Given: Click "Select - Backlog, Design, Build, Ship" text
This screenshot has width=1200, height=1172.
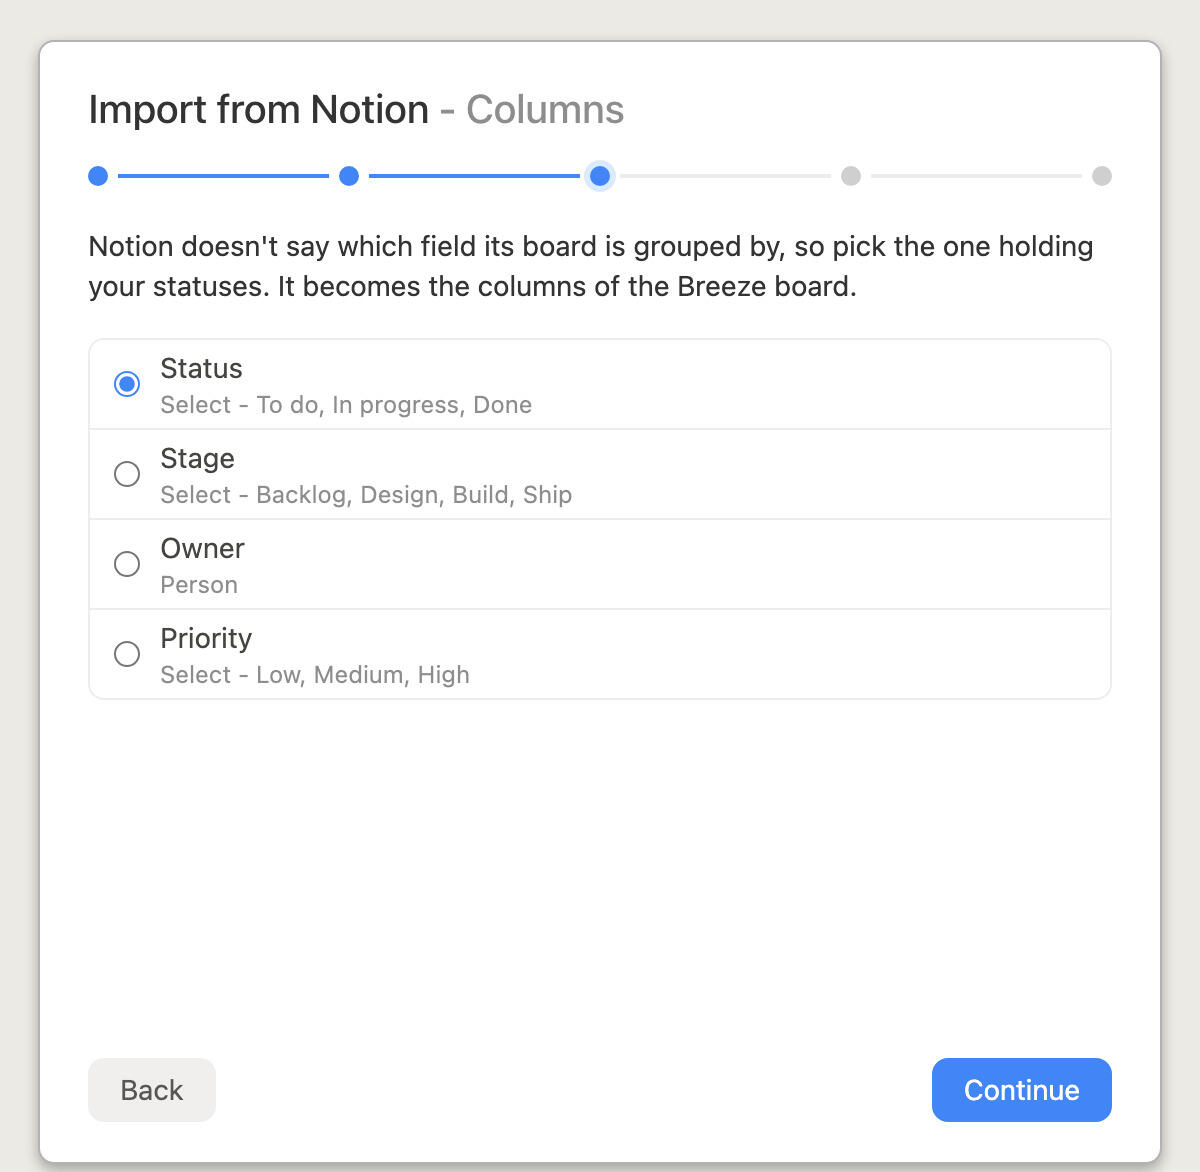Looking at the screenshot, I should coord(366,495).
